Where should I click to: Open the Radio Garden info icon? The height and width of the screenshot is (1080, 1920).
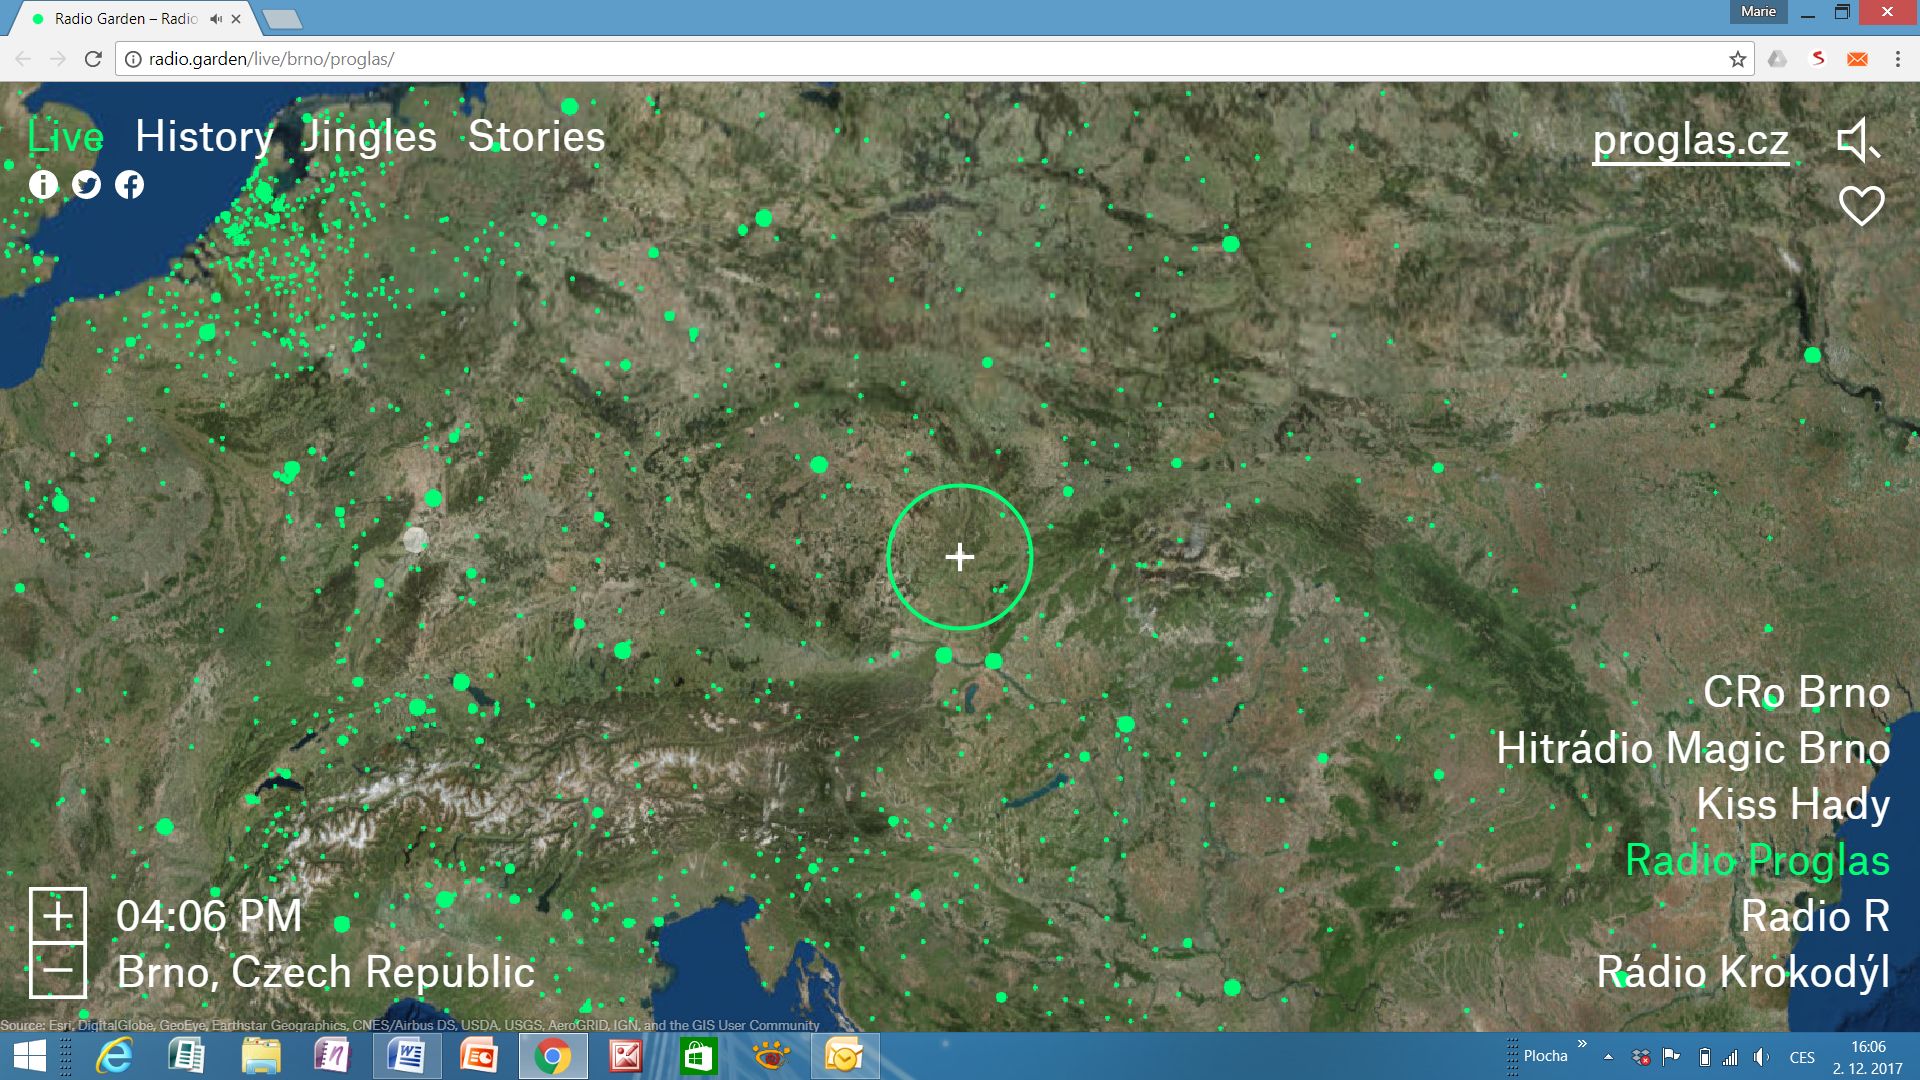[43, 185]
